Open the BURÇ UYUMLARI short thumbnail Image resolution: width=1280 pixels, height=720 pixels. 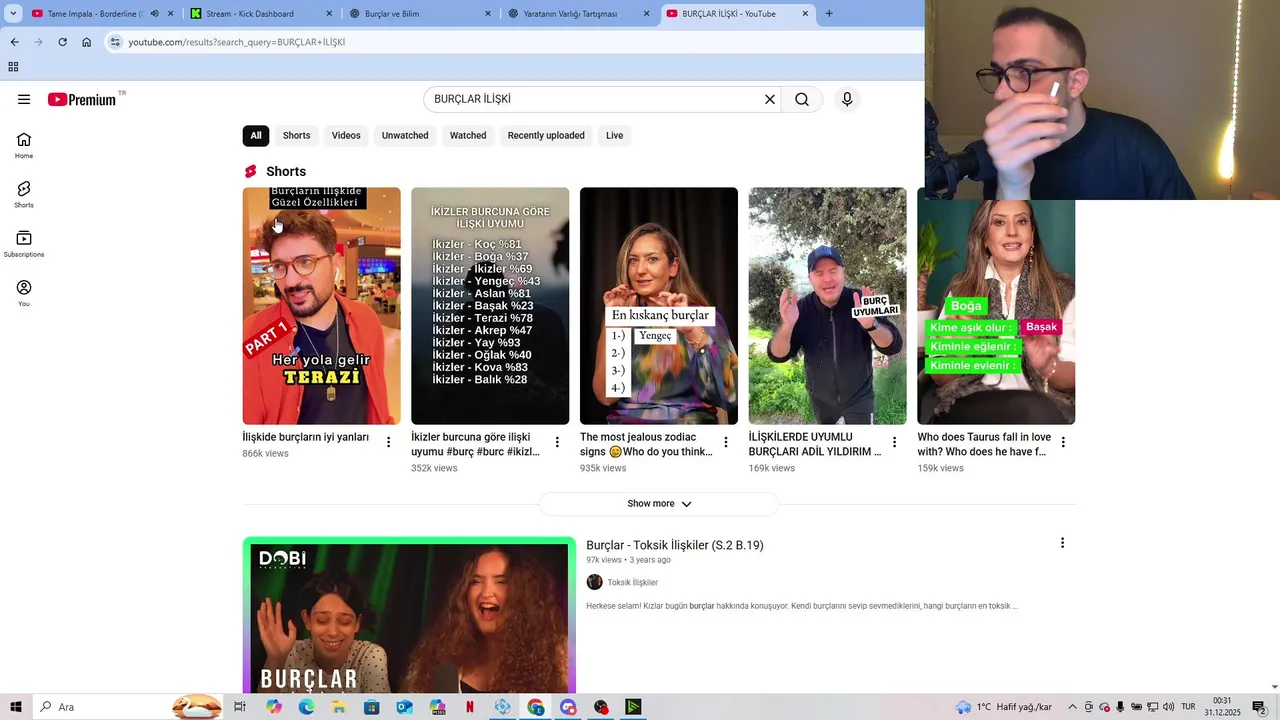click(827, 306)
